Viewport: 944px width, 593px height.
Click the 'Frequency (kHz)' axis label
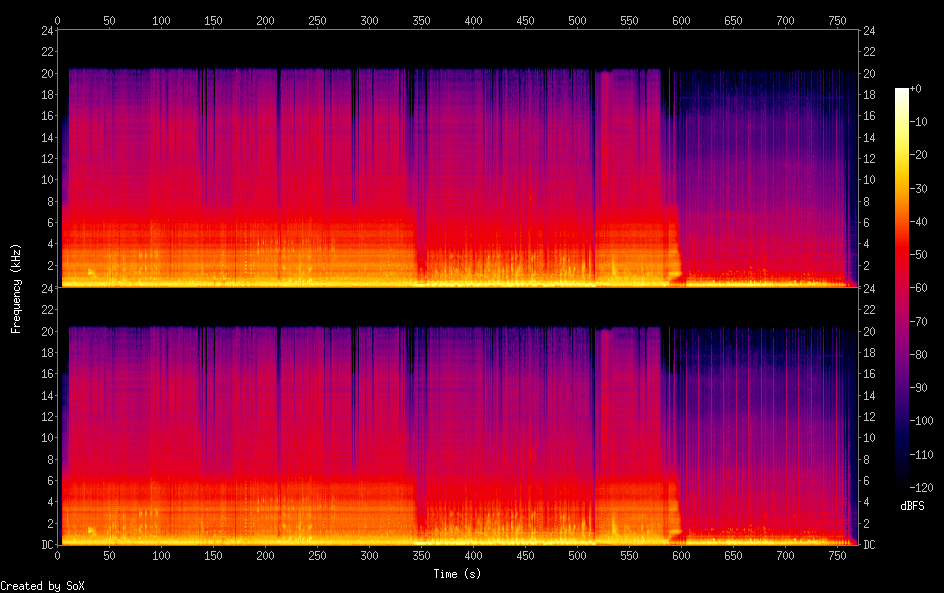pyautogui.click(x=16, y=288)
